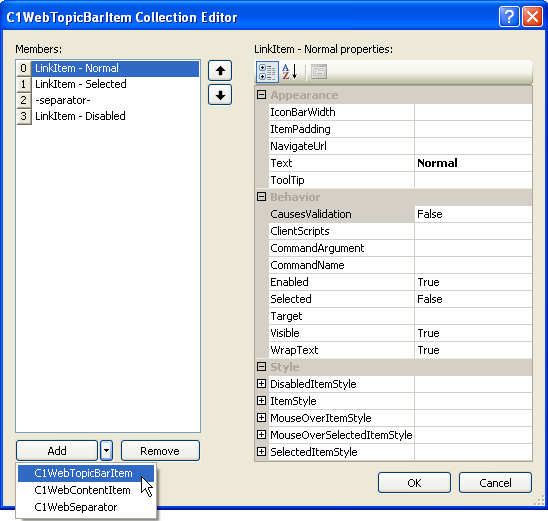Image resolution: width=548 pixels, height=521 pixels.
Task: Select the ClientScripts property row
Action: (401, 231)
